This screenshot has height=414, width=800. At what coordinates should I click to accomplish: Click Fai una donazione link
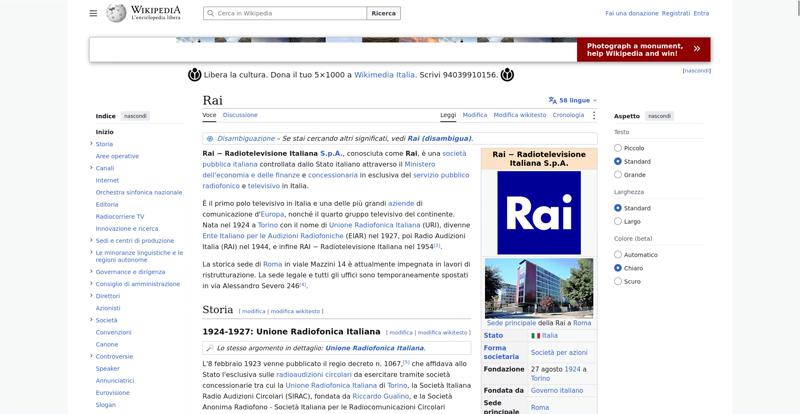point(632,13)
